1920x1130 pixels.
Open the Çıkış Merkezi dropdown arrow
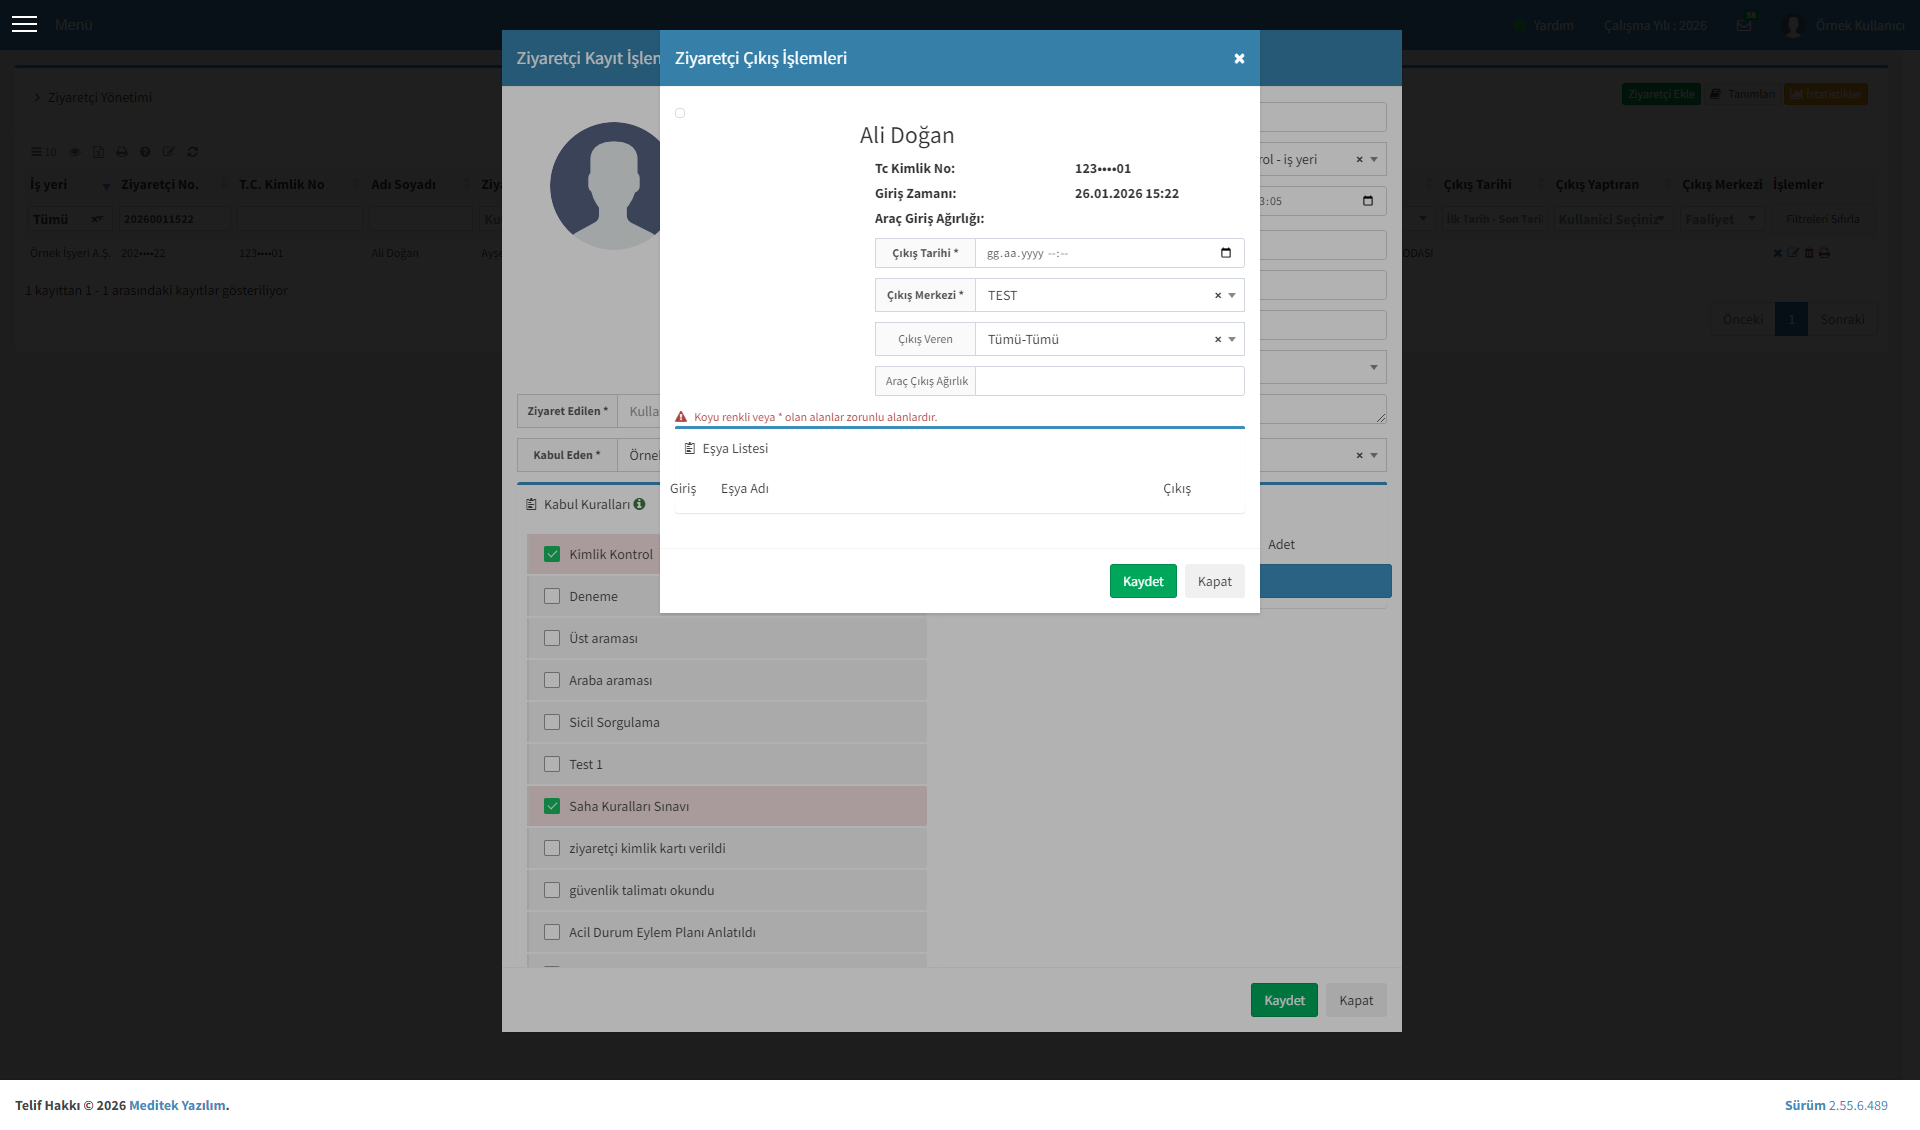click(x=1232, y=295)
